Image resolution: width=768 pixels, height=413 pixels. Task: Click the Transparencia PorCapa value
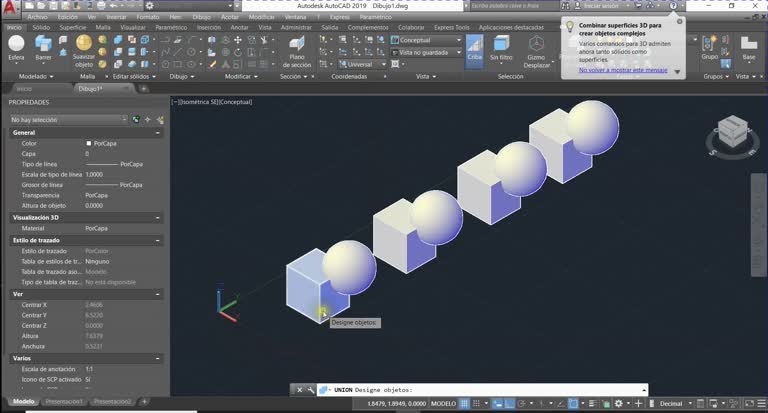coord(96,195)
